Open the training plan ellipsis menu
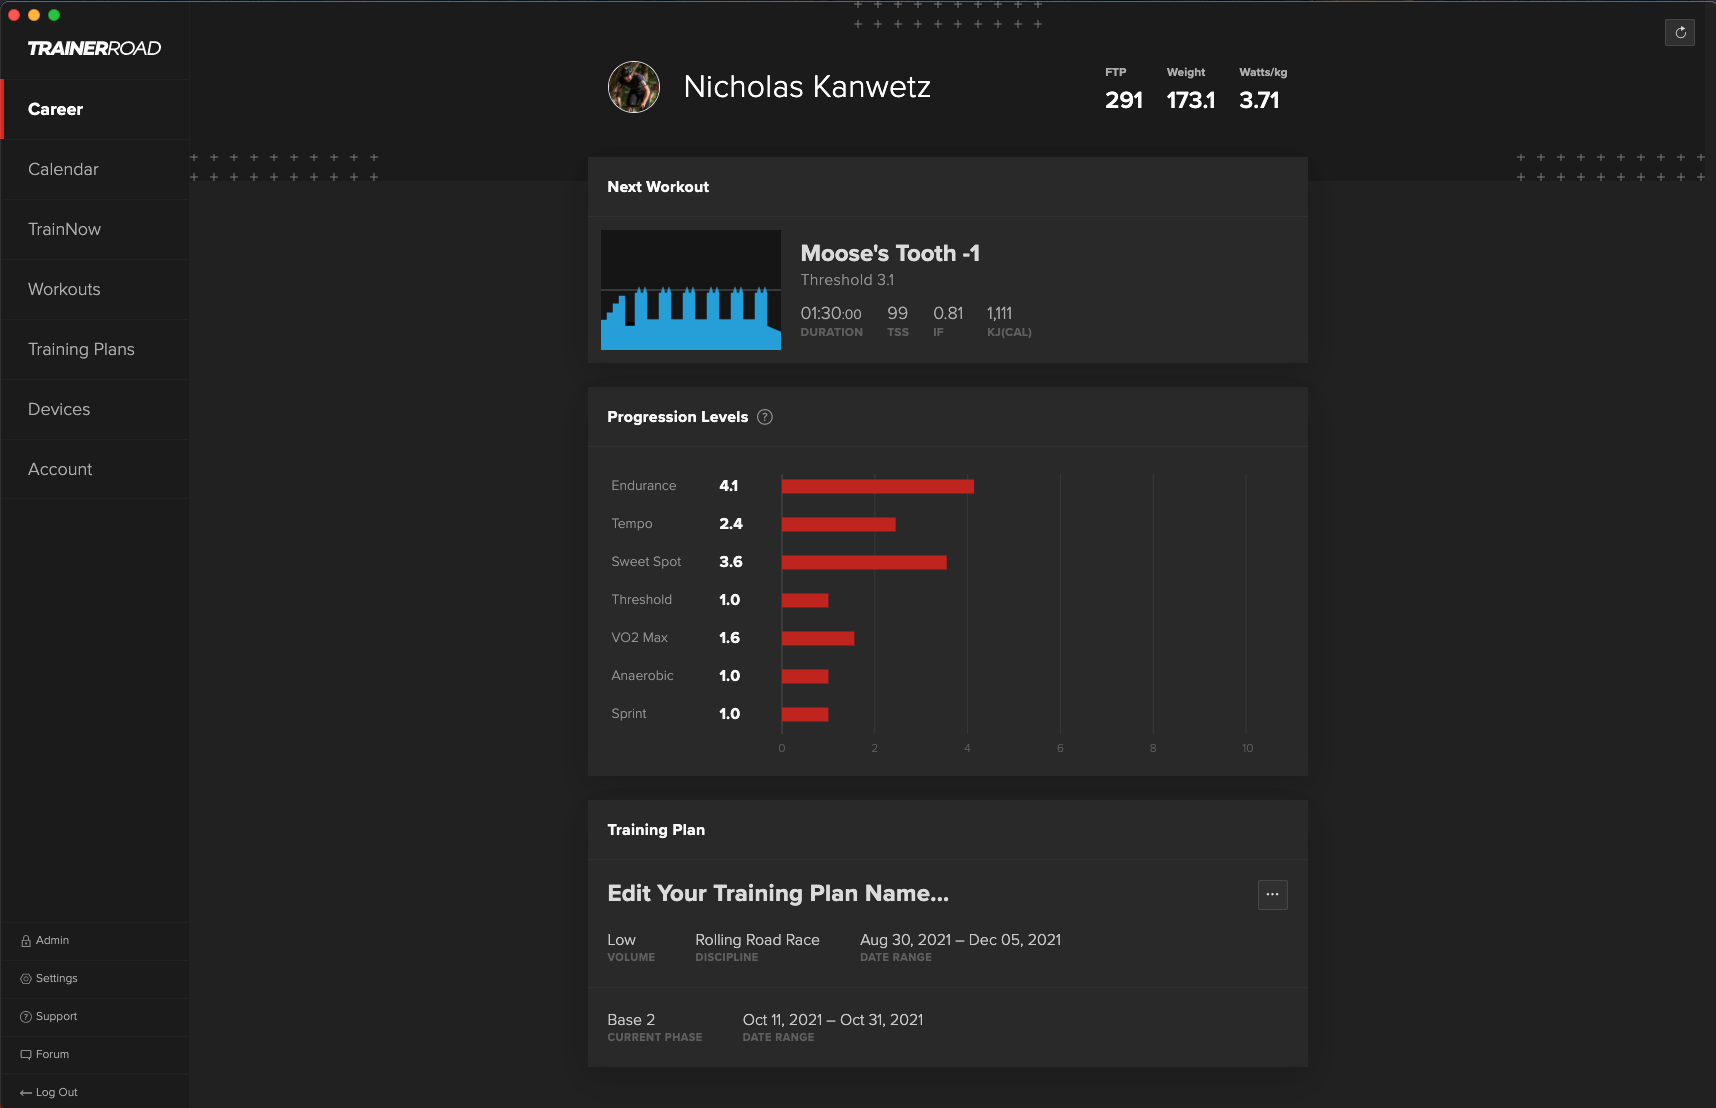Screen dimensions: 1716x1108 [x=1272, y=894]
